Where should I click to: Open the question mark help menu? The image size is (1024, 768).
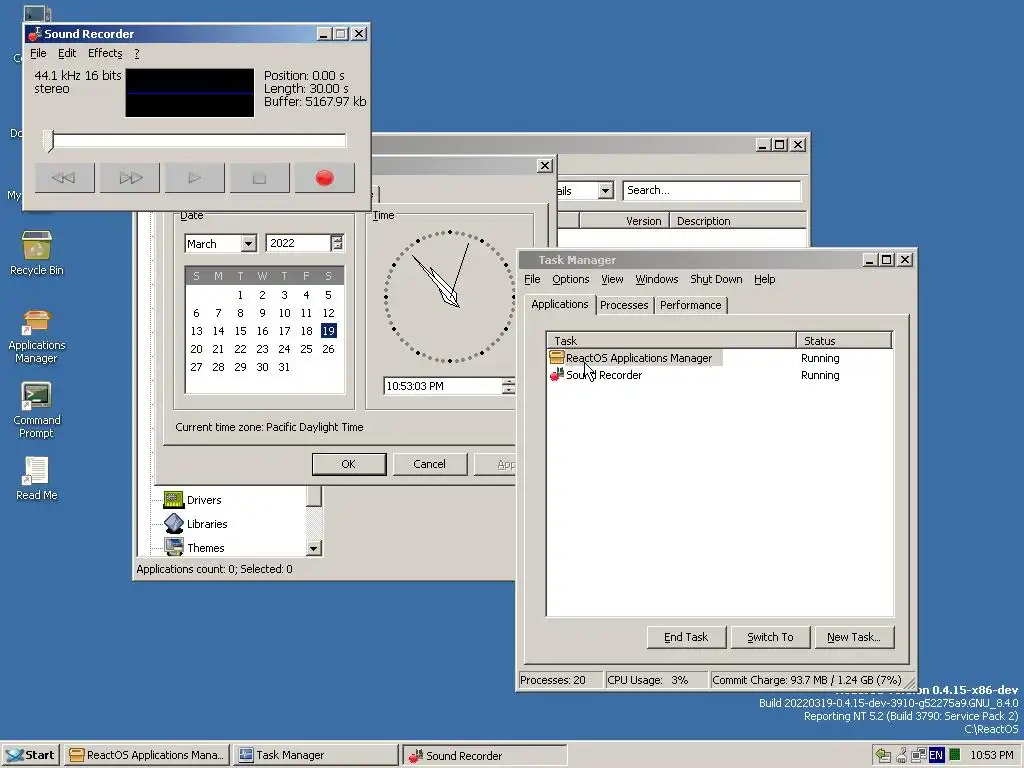coord(136,54)
